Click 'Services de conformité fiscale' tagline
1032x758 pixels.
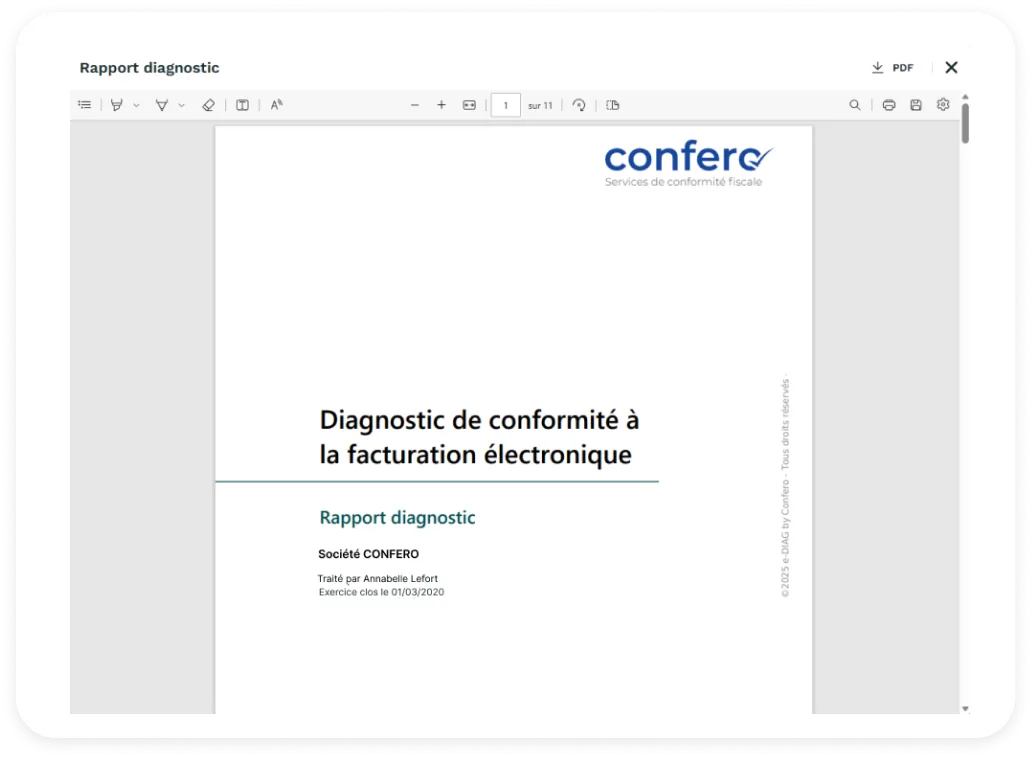pyautogui.click(x=683, y=182)
